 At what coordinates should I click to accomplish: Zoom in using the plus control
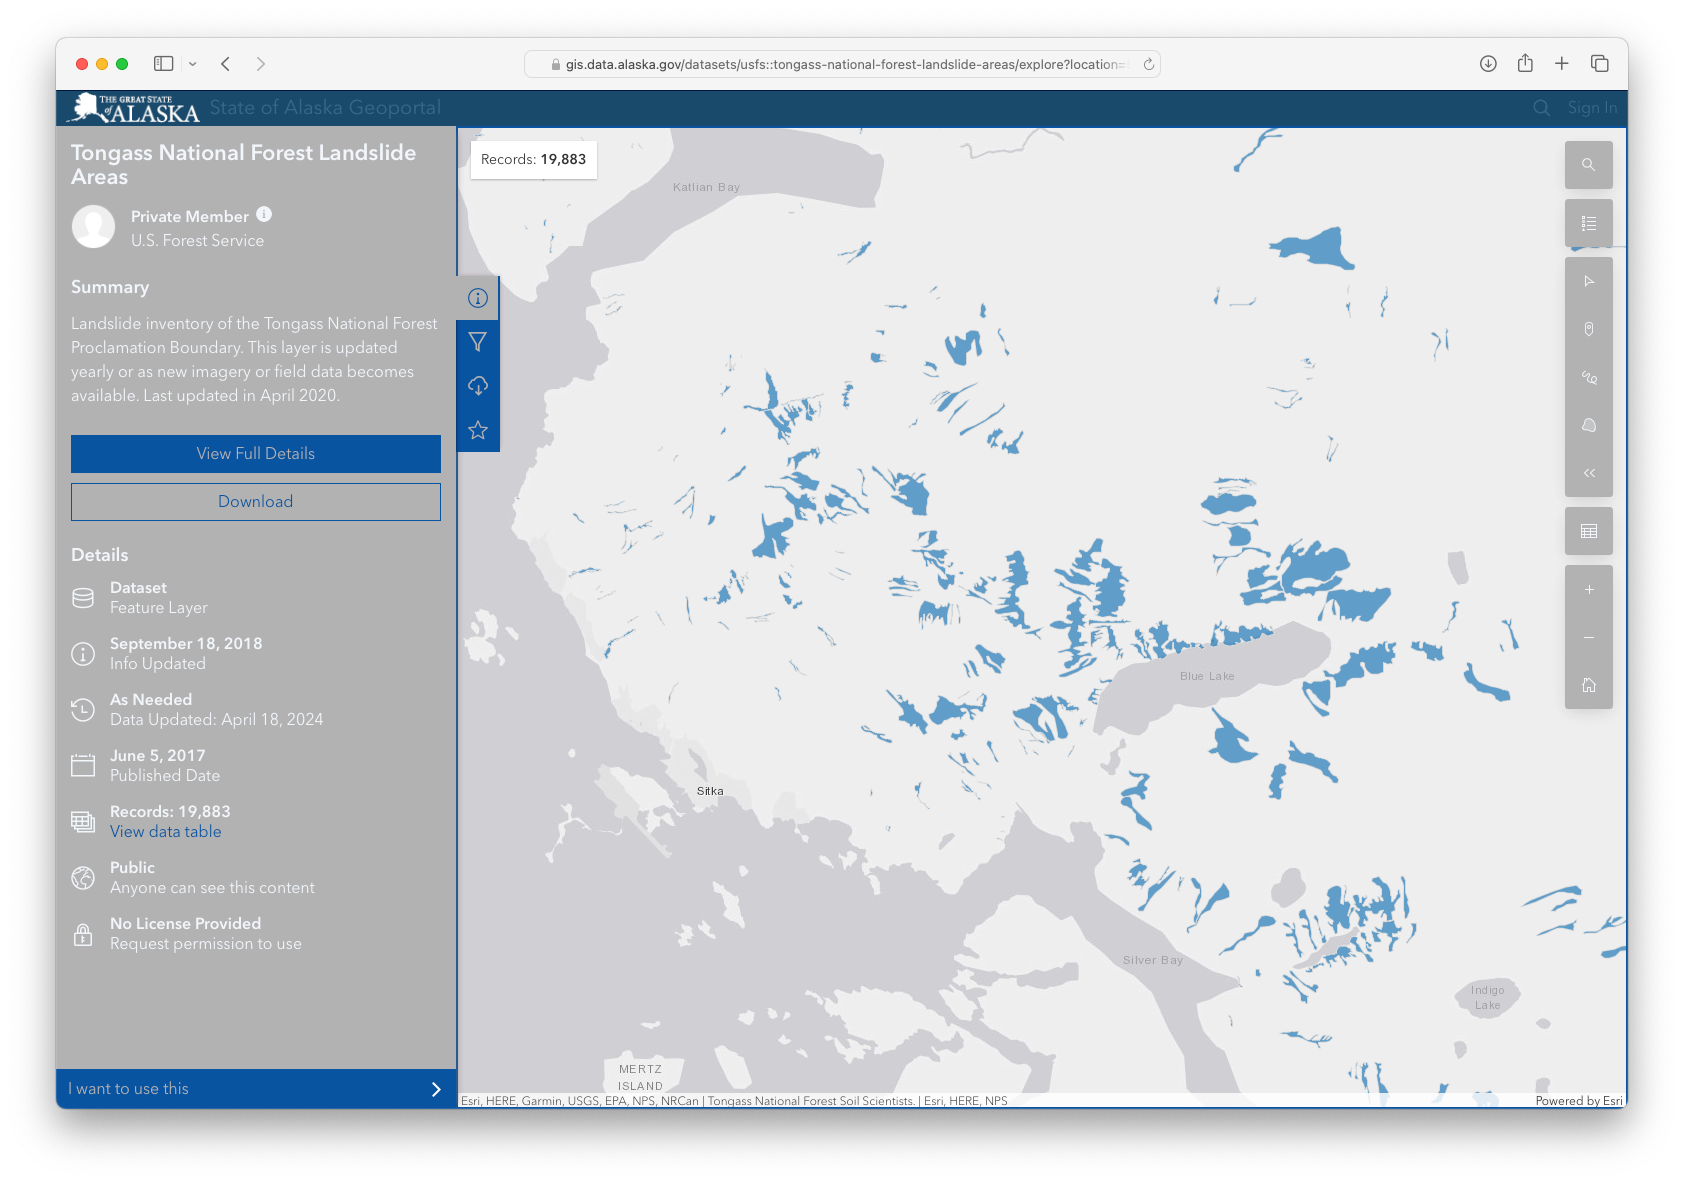click(x=1589, y=590)
